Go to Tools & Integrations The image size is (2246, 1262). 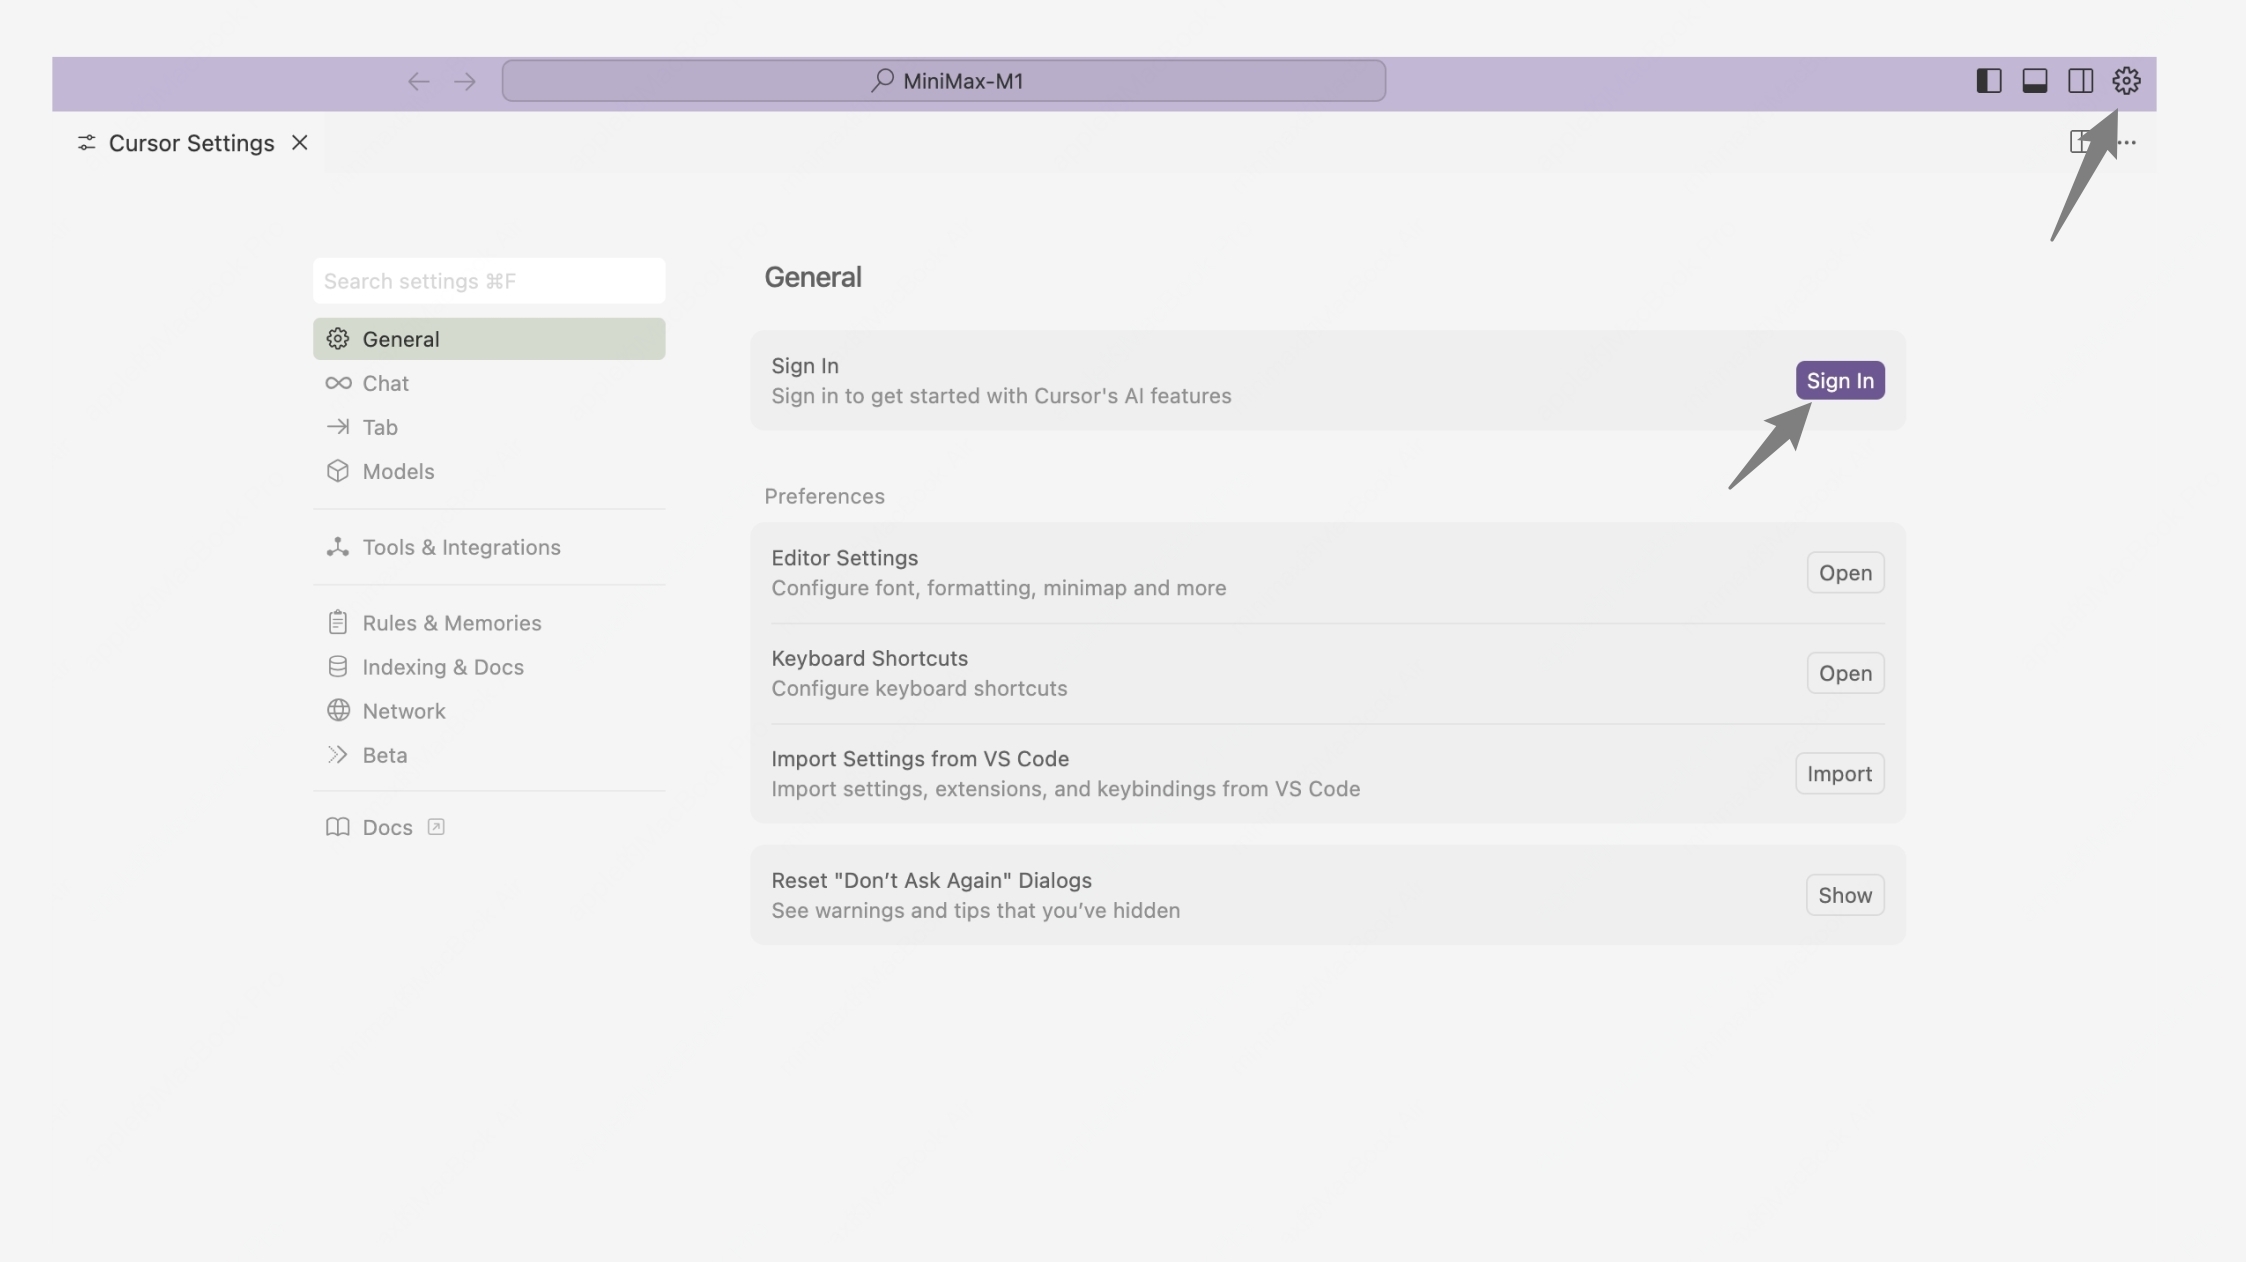pyautogui.click(x=460, y=547)
